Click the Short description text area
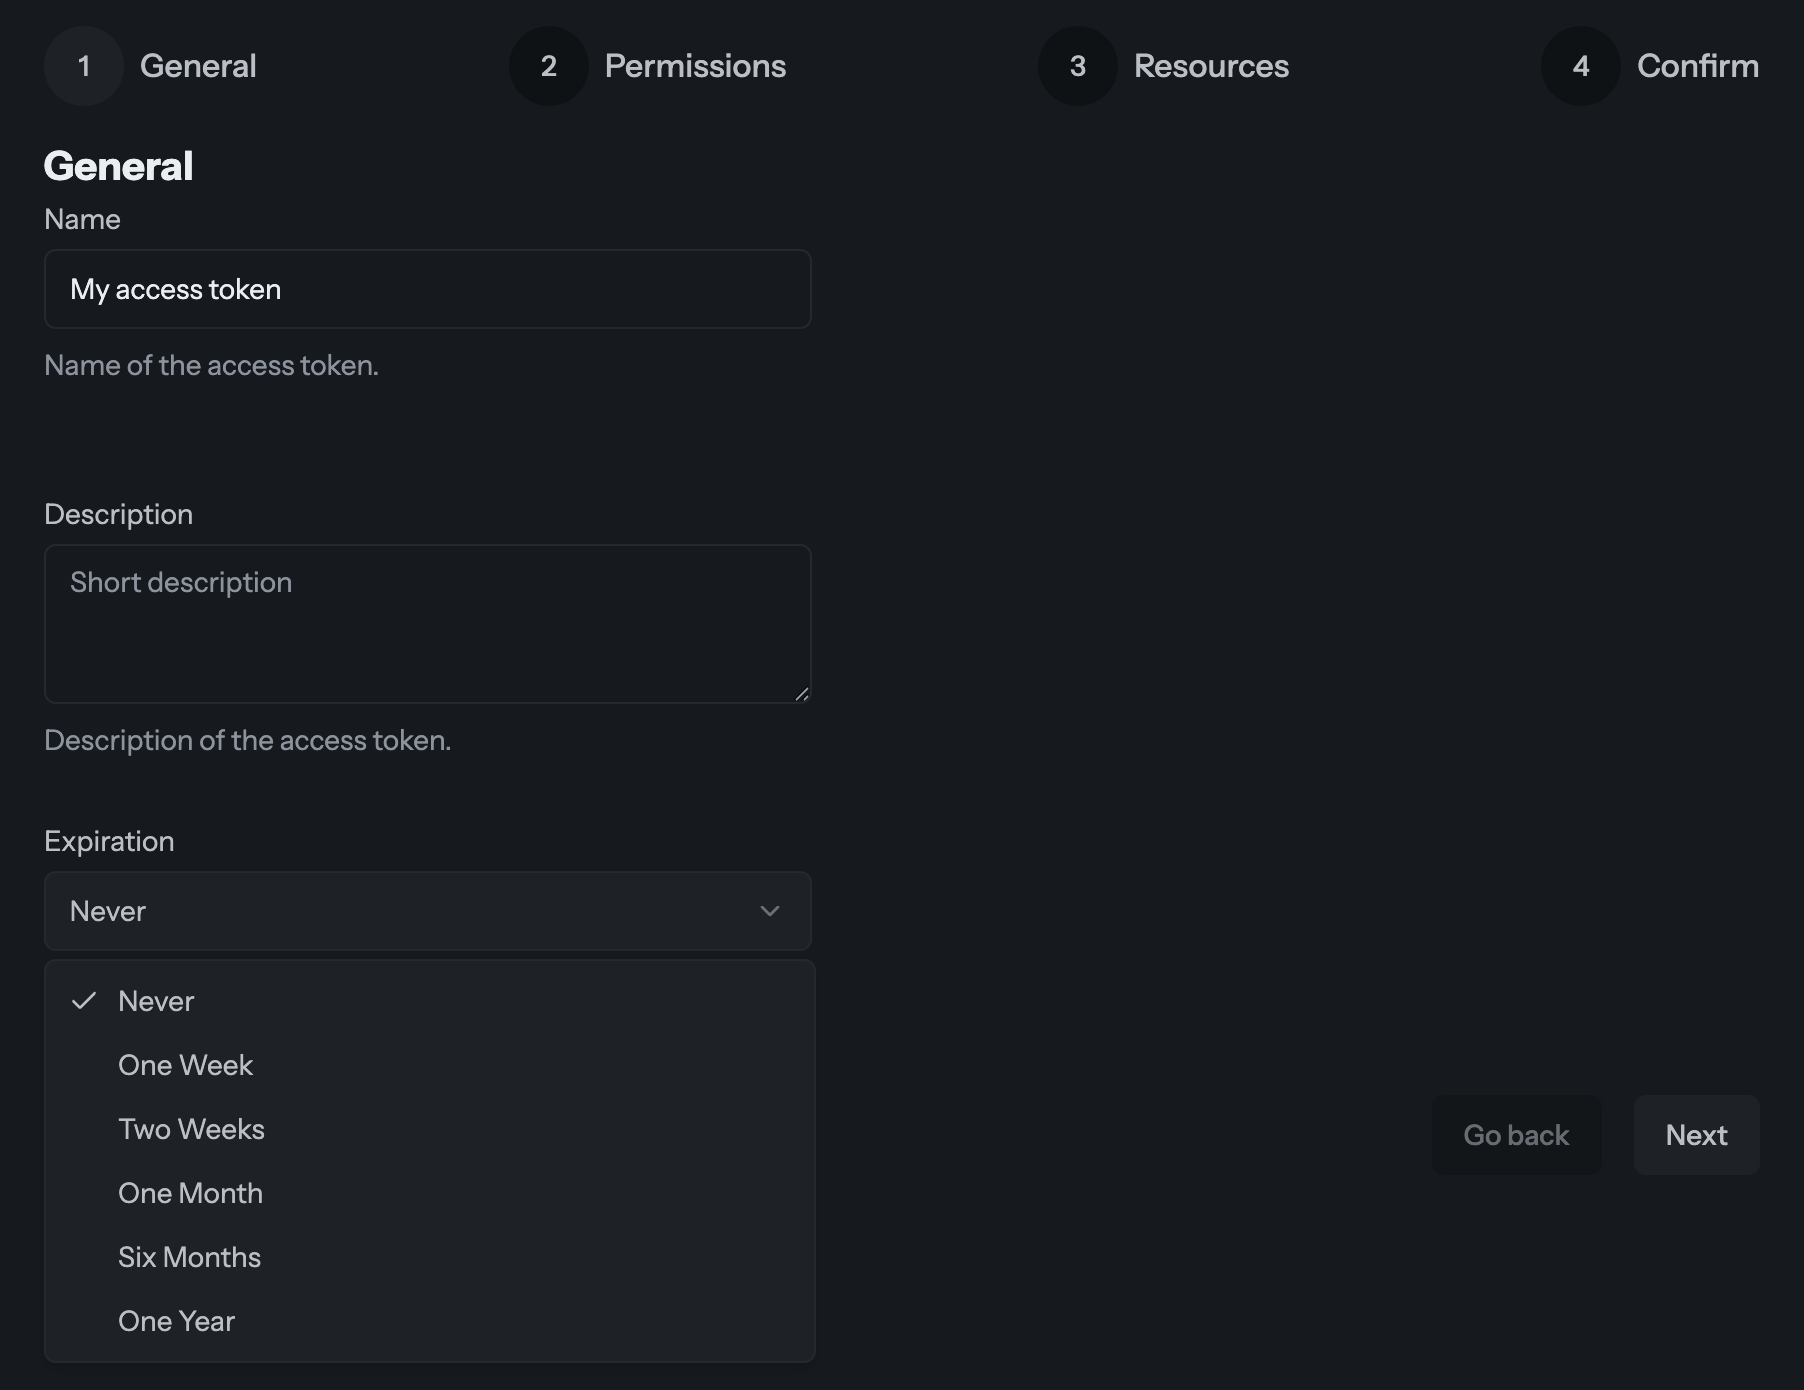1804x1390 pixels. click(427, 624)
